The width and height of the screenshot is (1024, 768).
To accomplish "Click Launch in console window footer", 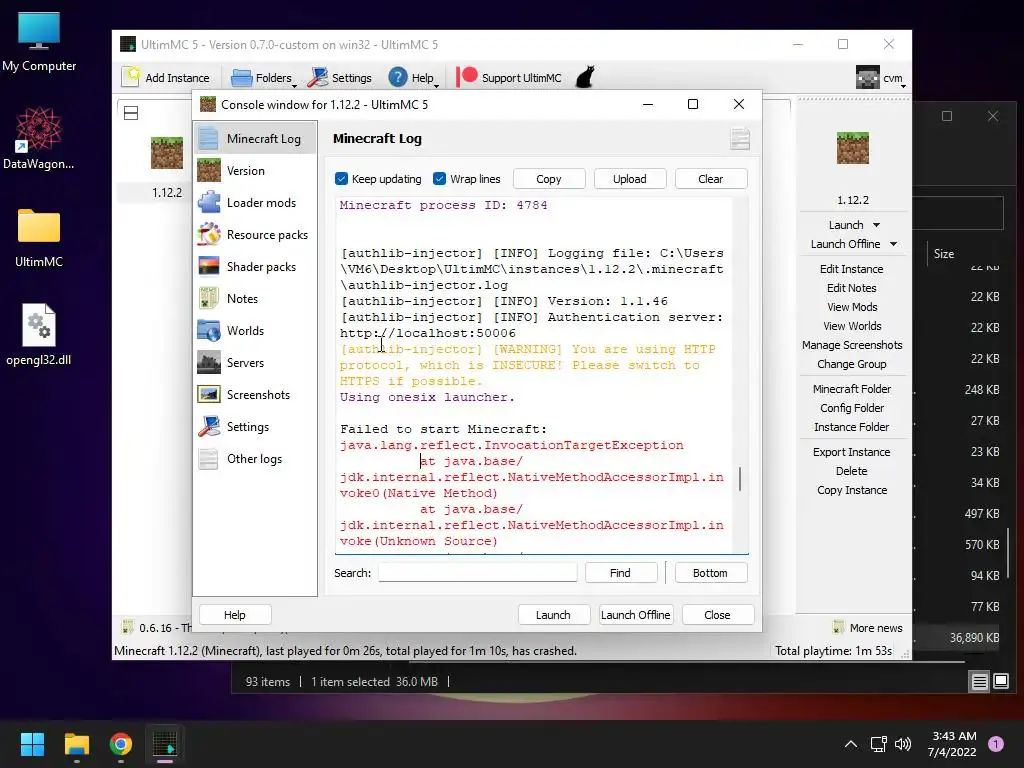I will (553, 615).
